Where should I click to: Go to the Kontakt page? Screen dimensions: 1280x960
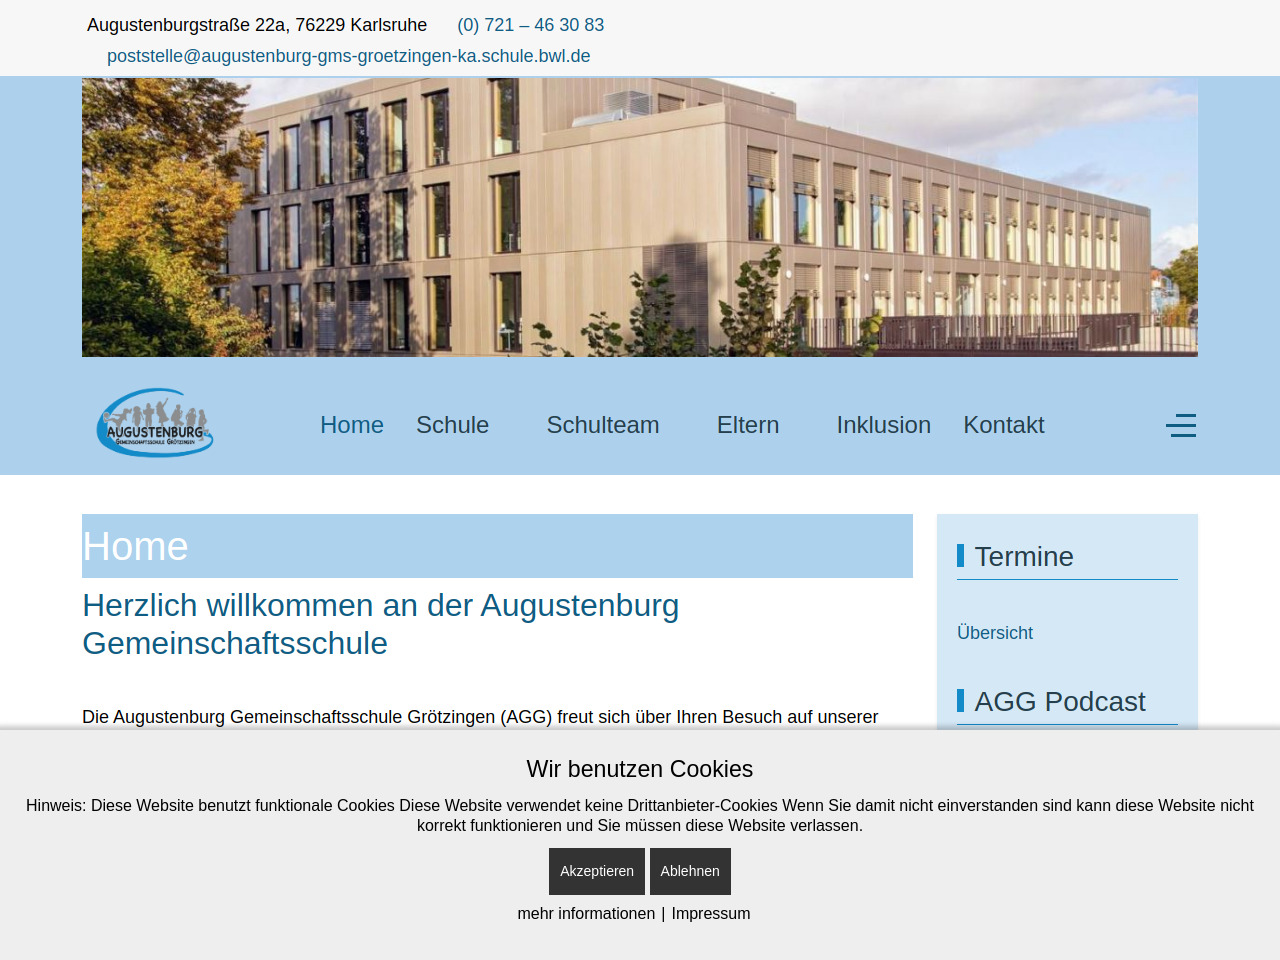(x=1003, y=425)
